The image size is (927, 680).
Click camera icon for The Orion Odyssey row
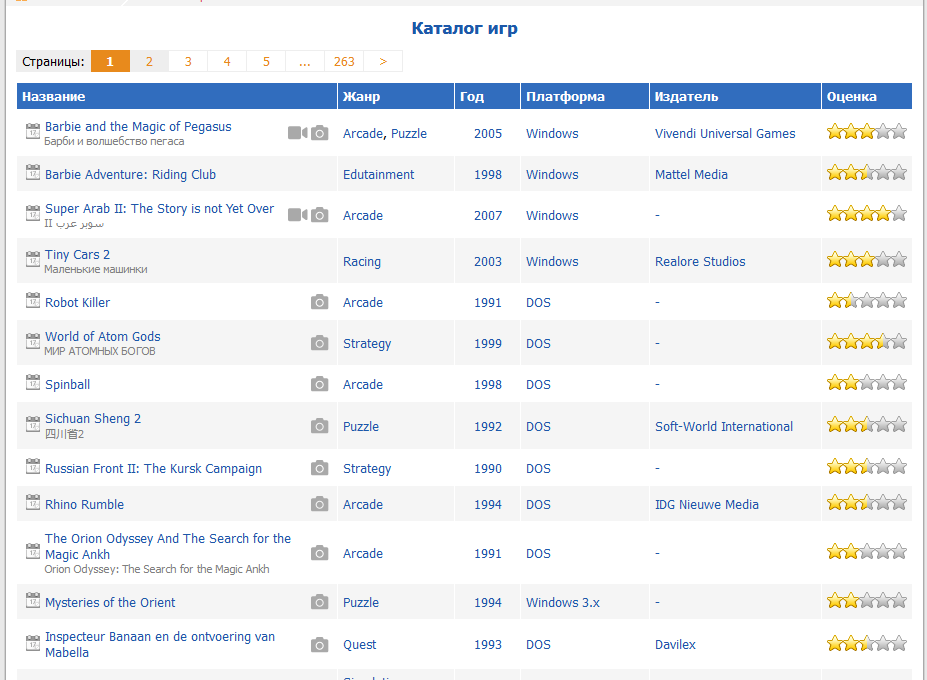click(x=319, y=553)
